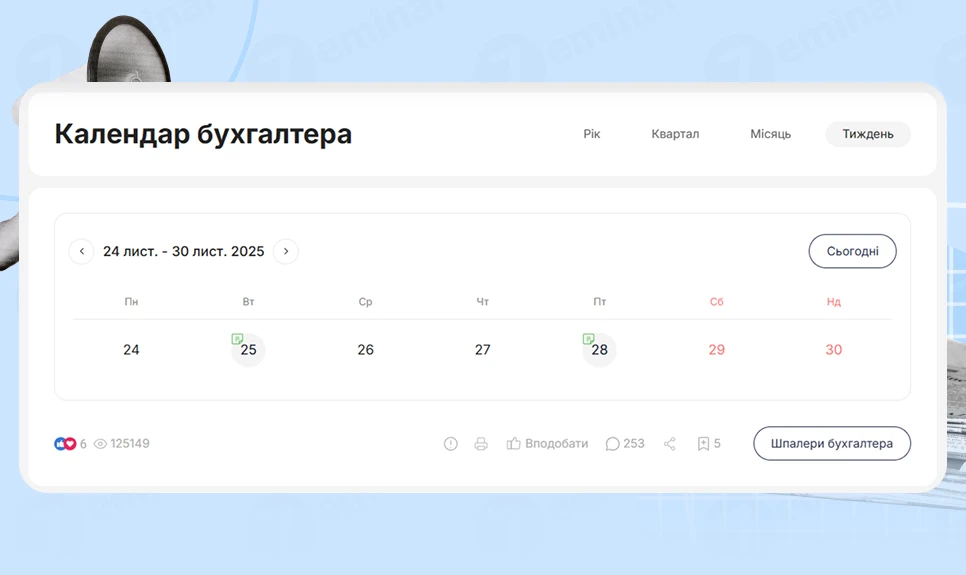966x575 pixels.
Task: Select Saturday 29 in the calendar
Action: (716, 350)
